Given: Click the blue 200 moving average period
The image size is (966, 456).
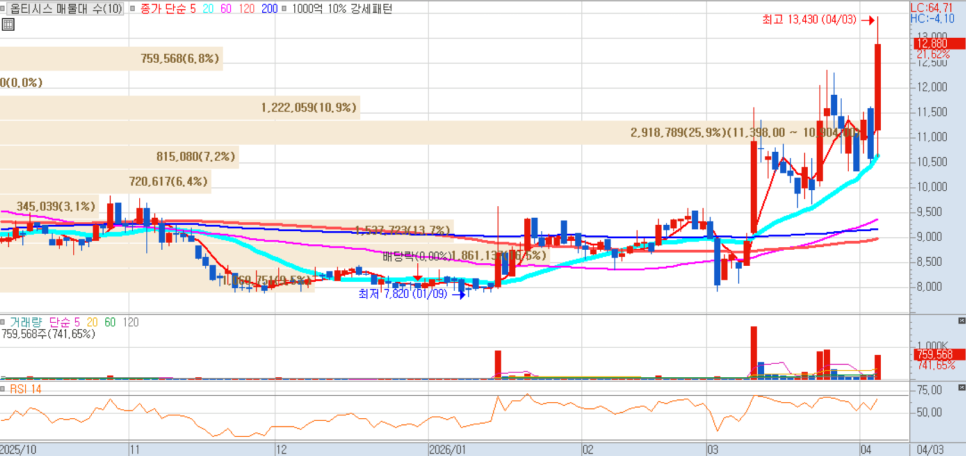Looking at the screenshot, I should tap(270, 9).
